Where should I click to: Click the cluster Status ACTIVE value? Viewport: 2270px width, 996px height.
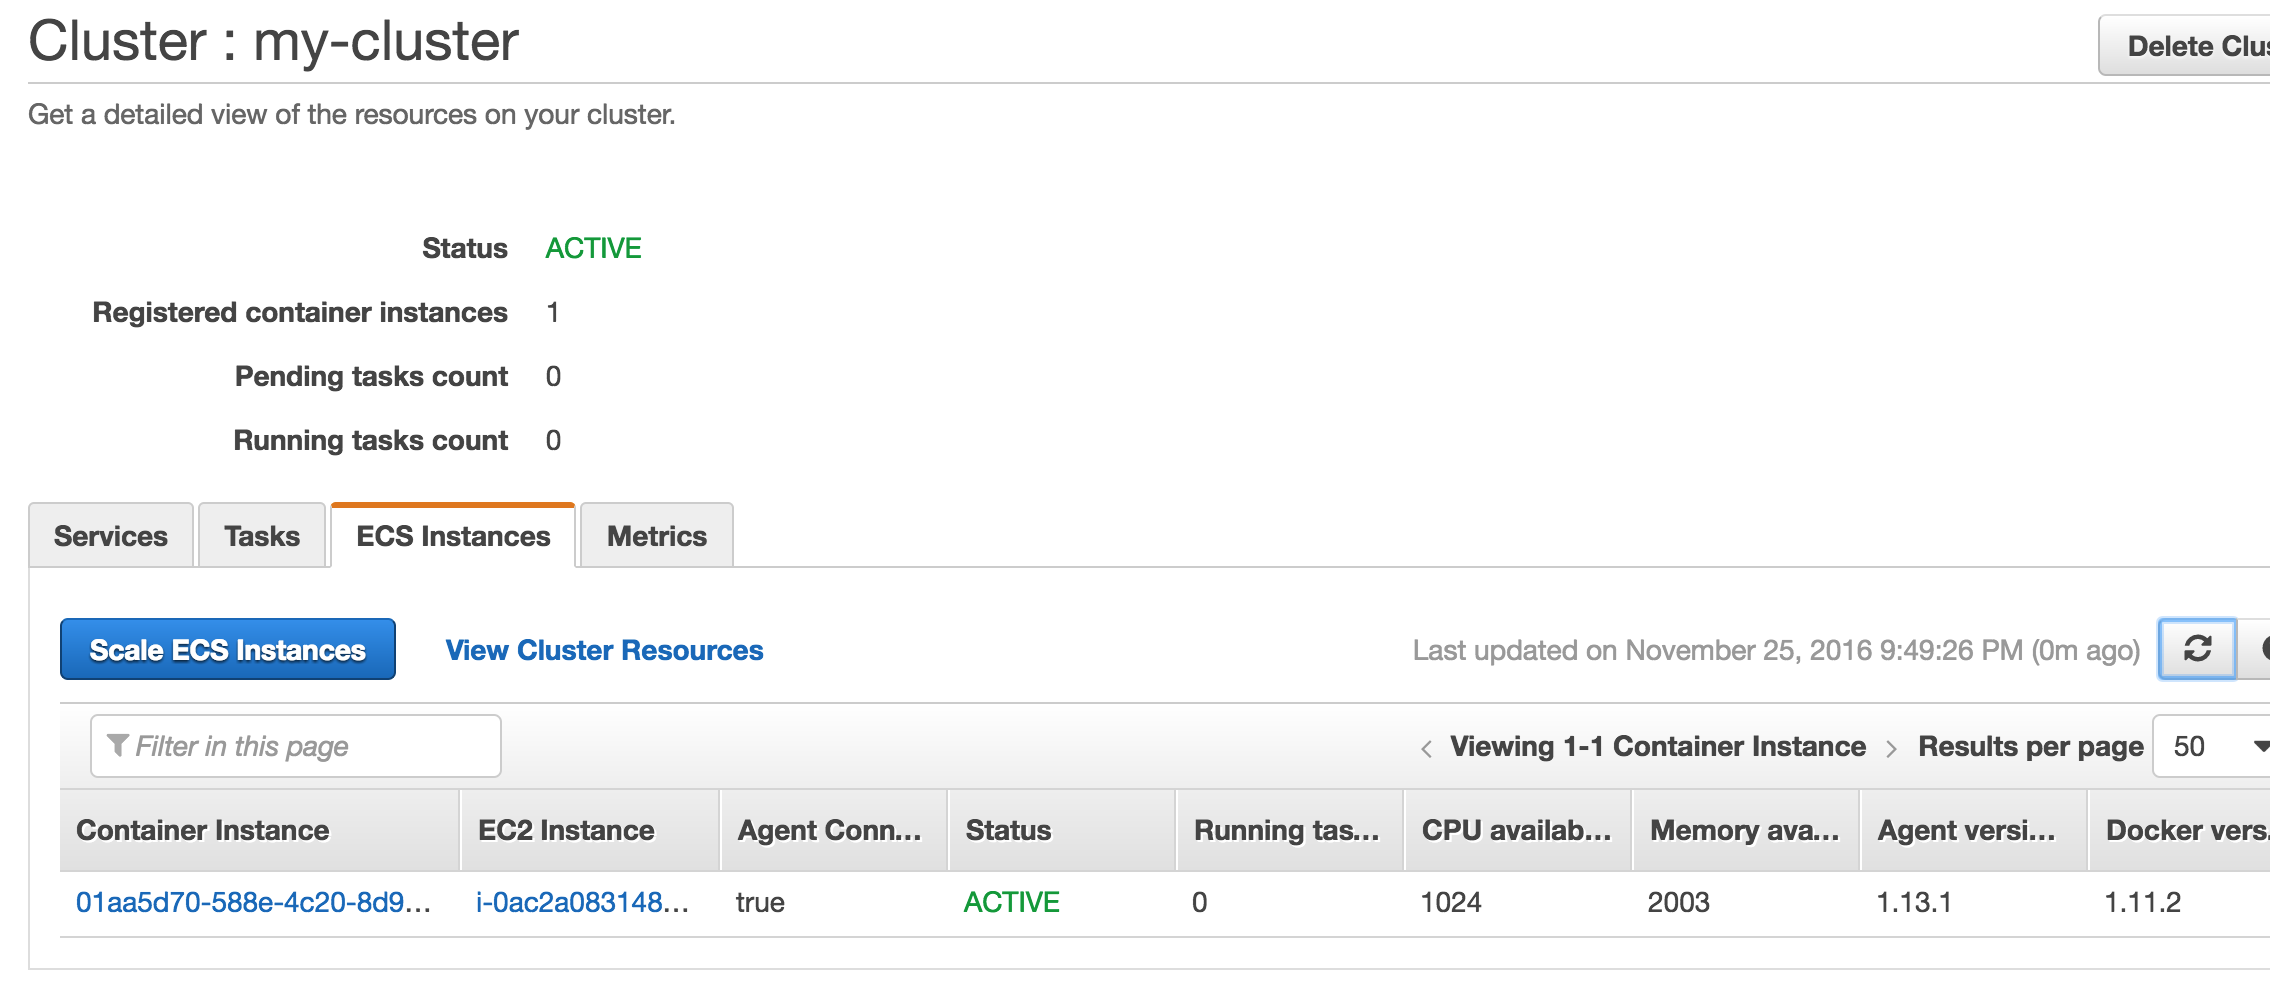[593, 248]
